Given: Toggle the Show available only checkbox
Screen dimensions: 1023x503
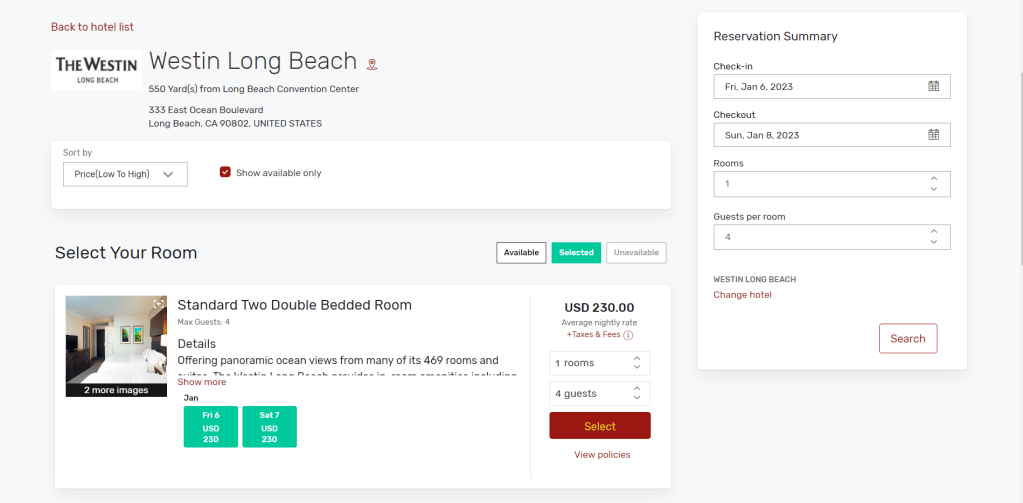Looking at the screenshot, I should pos(225,173).
